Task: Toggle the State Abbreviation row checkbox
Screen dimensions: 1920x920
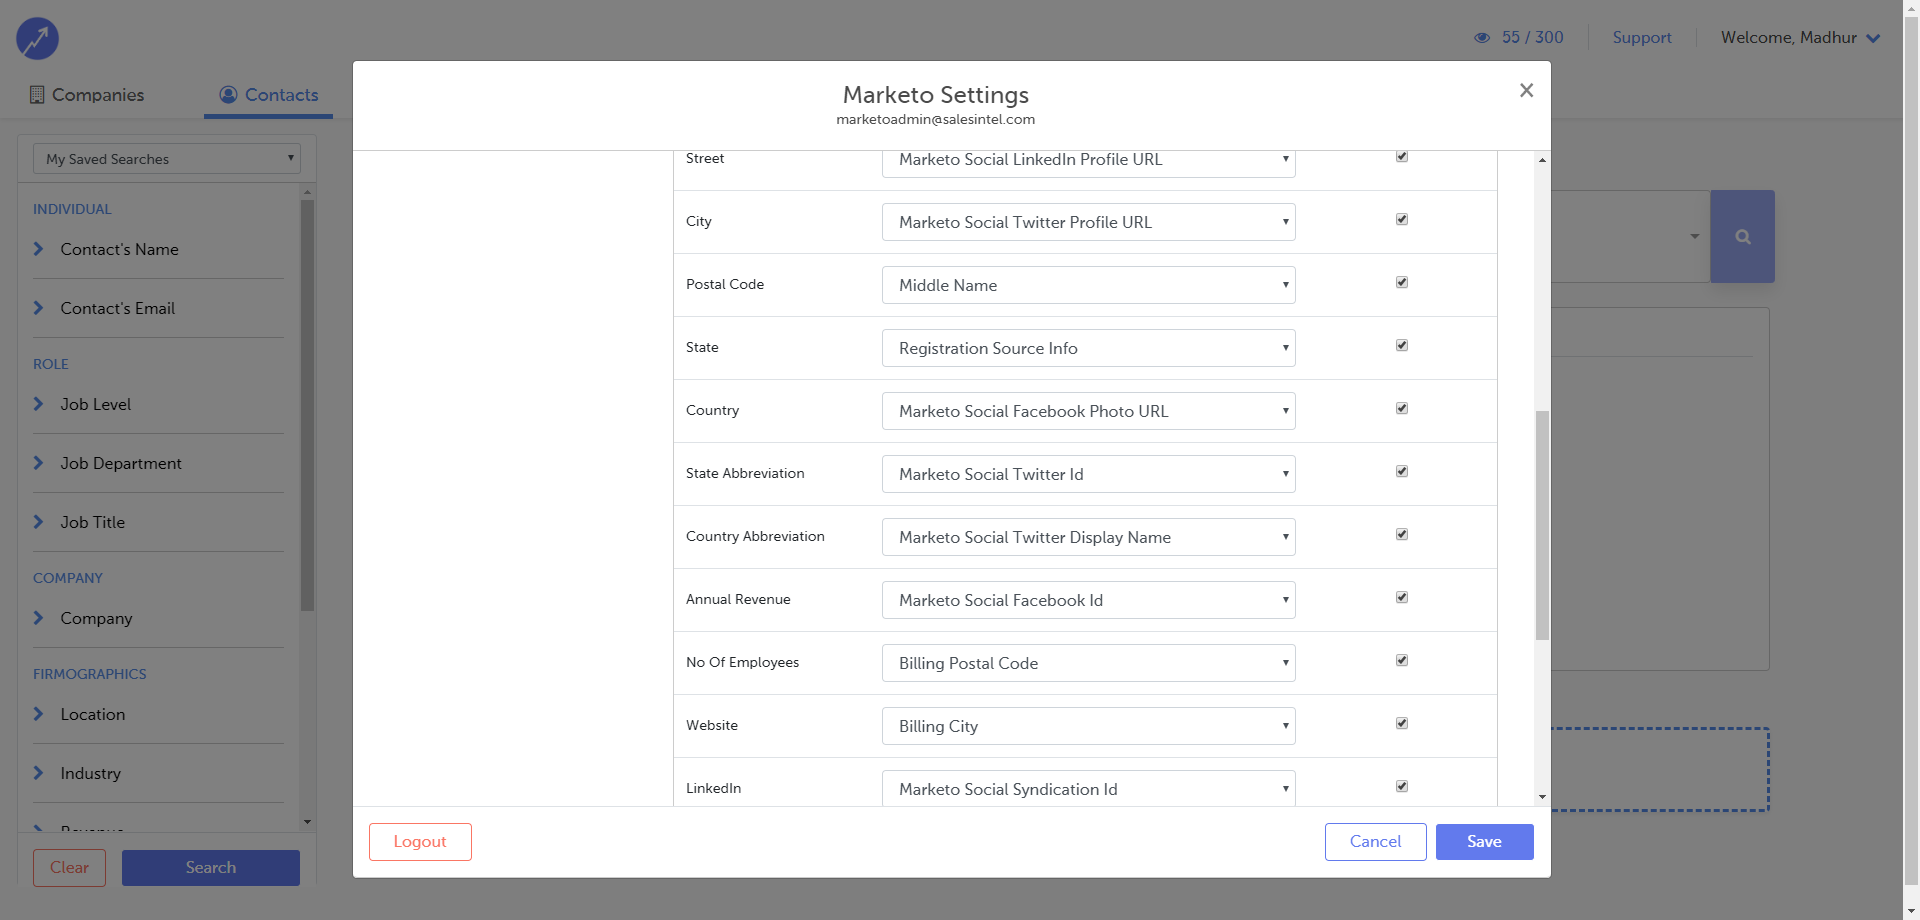Action: pyautogui.click(x=1402, y=472)
